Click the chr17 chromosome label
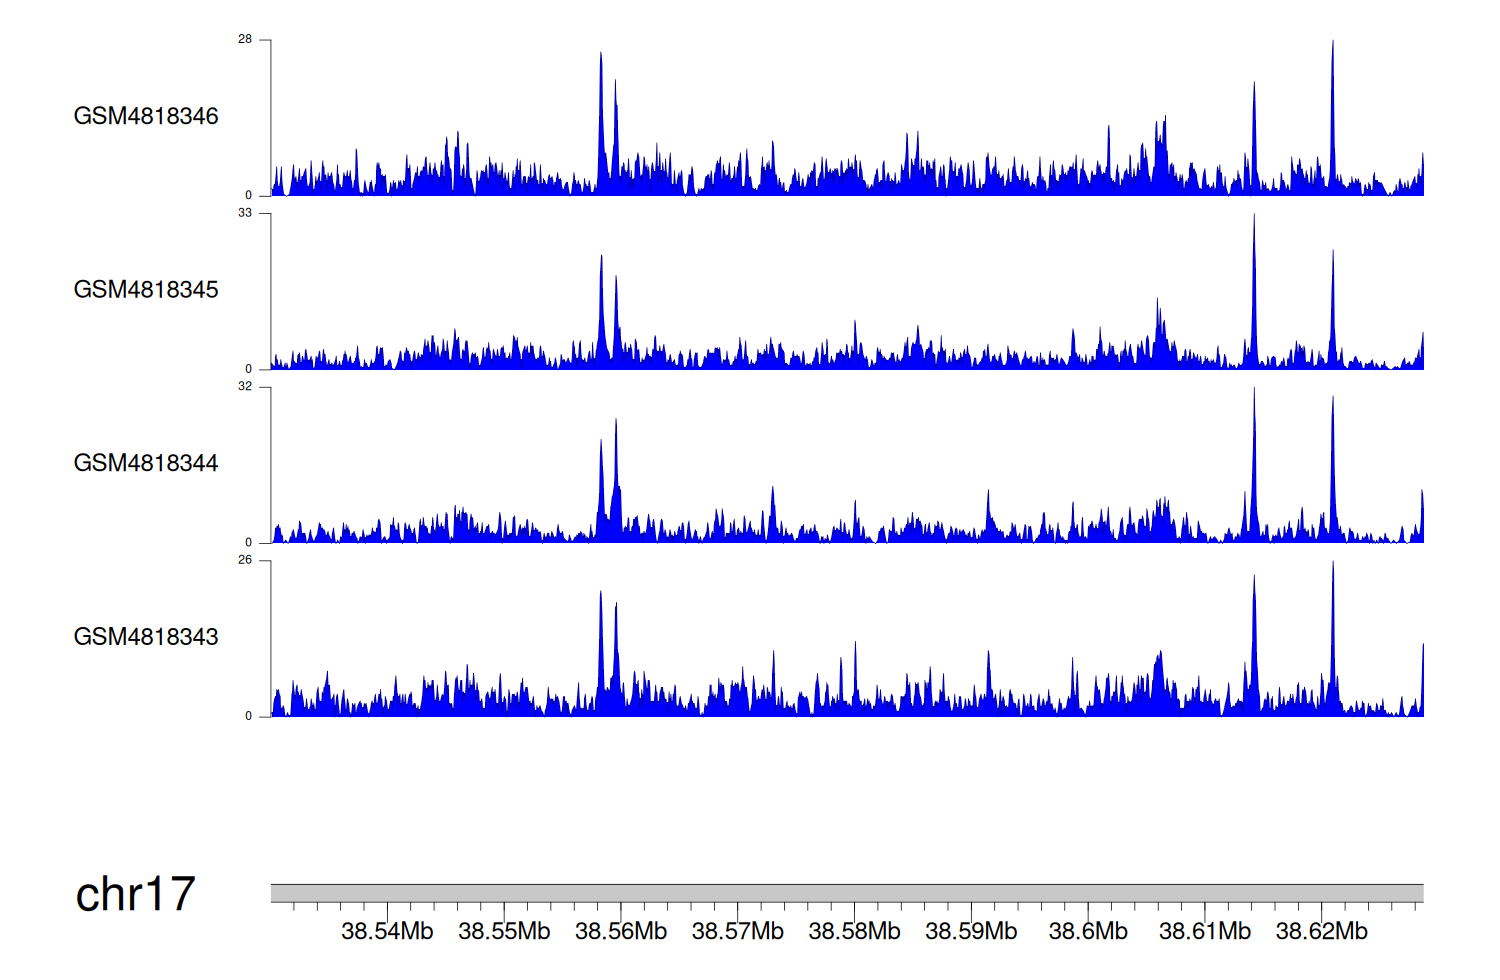 click(135, 894)
